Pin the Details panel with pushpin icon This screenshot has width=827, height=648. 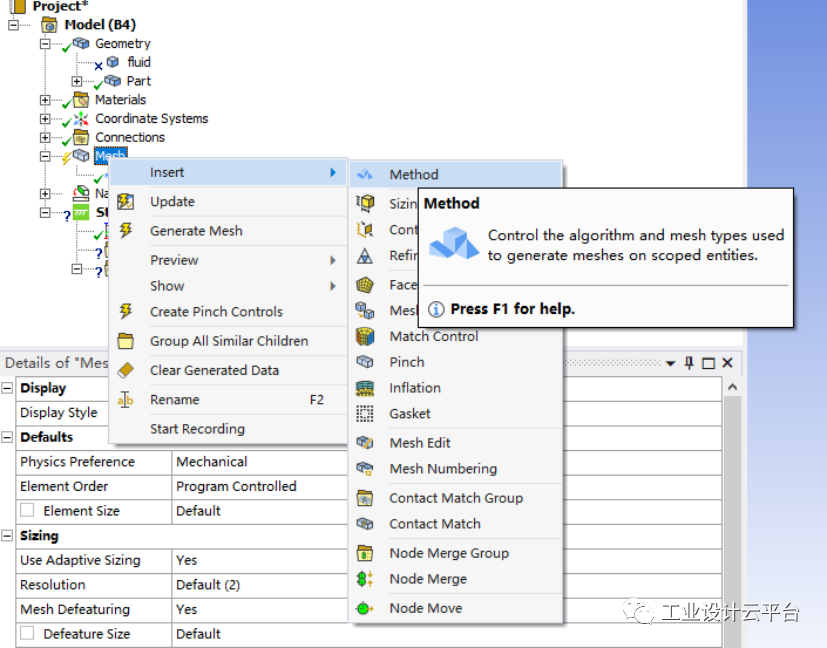tap(689, 363)
